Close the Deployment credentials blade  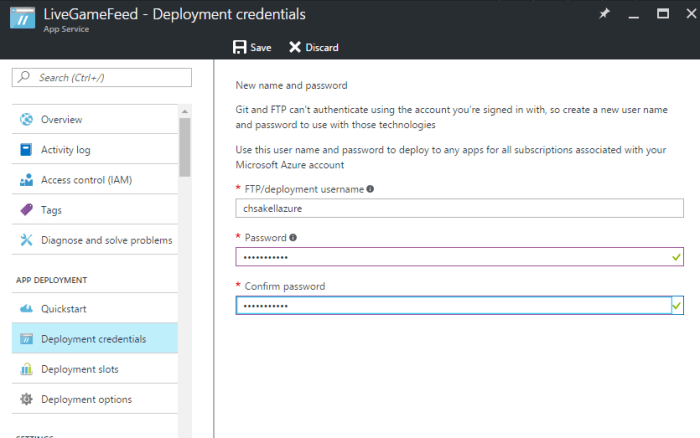pyautogui.click(x=691, y=14)
